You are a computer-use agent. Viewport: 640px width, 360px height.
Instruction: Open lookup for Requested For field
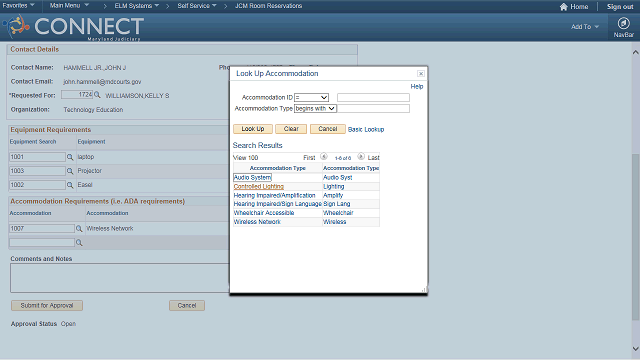[97, 95]
